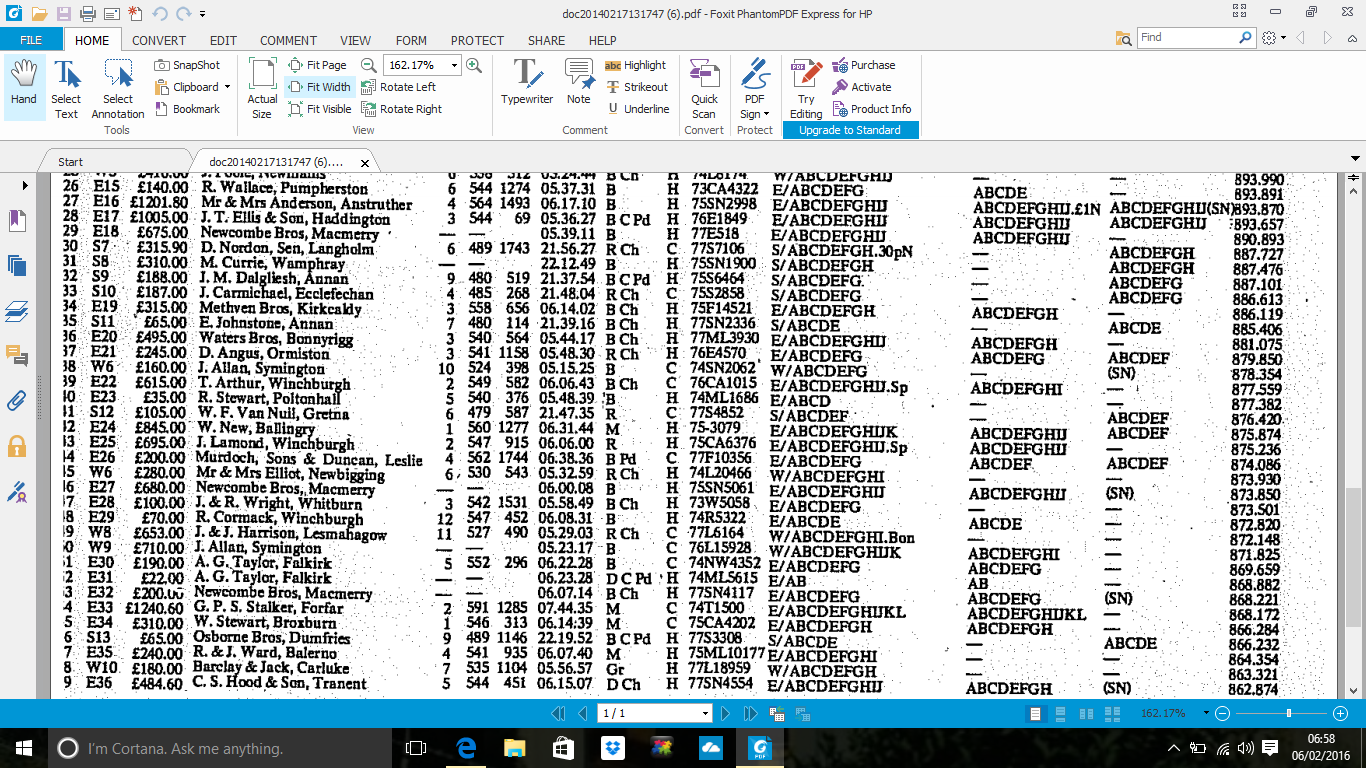Click the status bar zoom slider handle
The image size is (1366, 768).
pos(1289,713)
